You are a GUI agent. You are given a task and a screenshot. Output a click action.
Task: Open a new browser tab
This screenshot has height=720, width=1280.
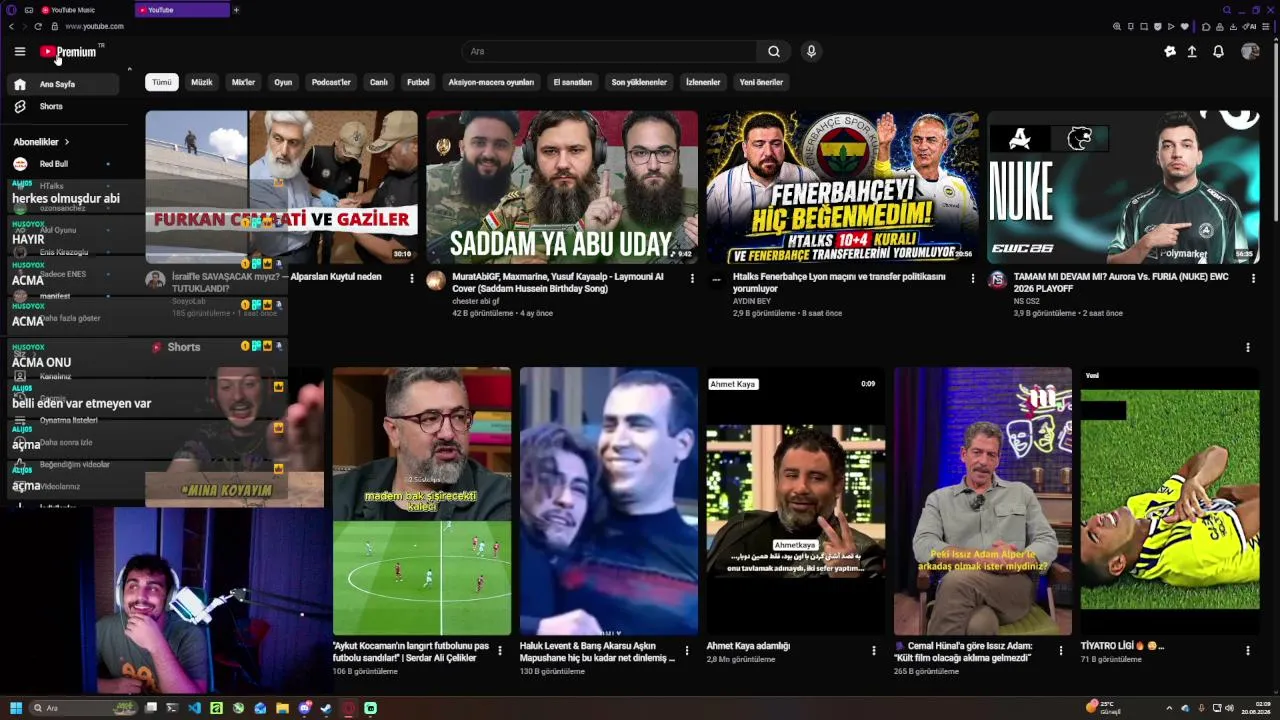(x=236, y=10)
